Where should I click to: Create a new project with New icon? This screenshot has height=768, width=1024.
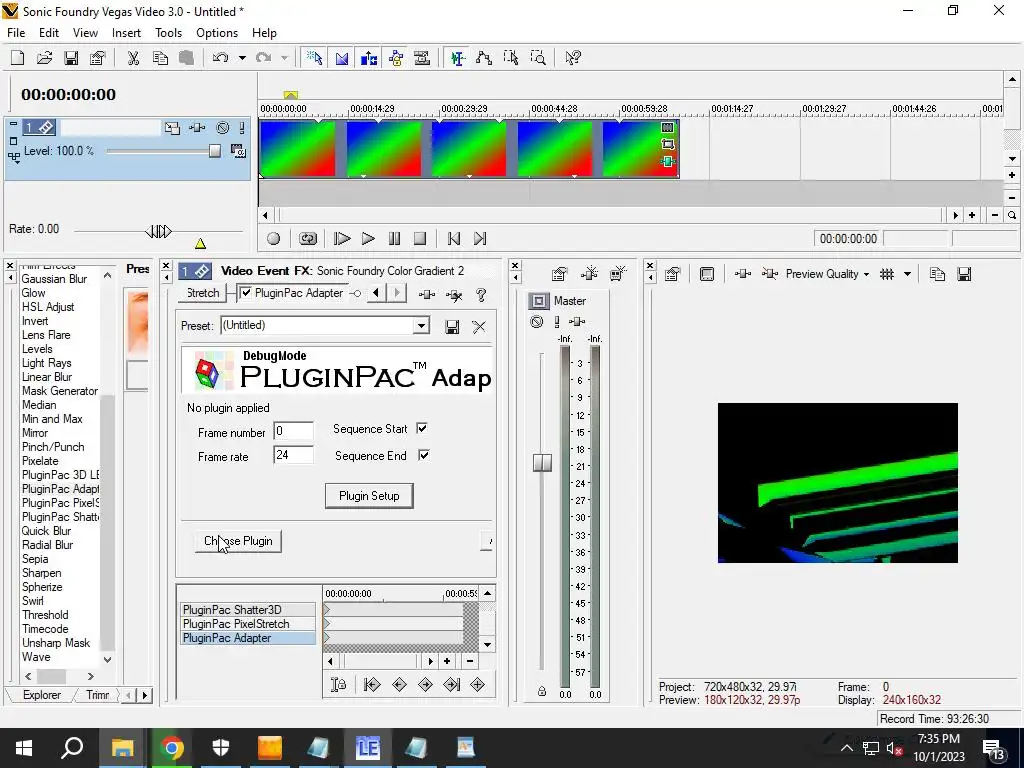point(18,58)
